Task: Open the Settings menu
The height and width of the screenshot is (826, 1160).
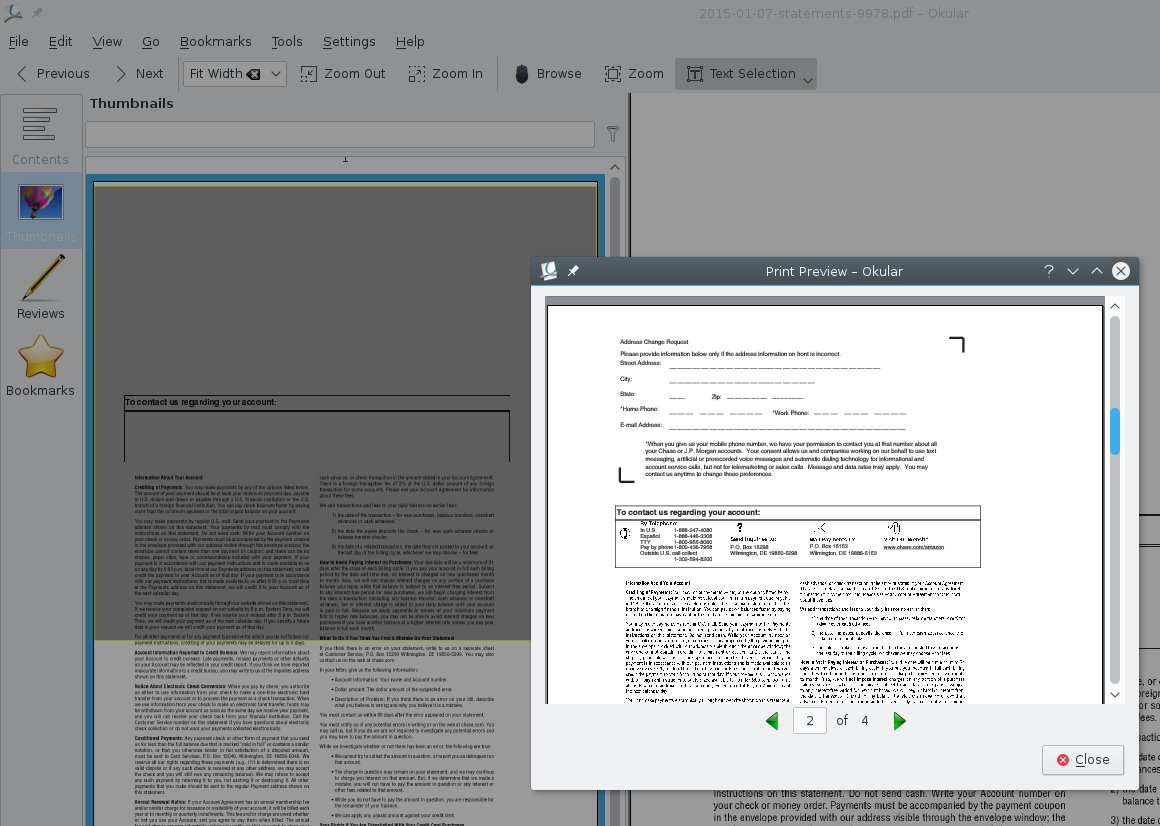Action: [349, 41]
